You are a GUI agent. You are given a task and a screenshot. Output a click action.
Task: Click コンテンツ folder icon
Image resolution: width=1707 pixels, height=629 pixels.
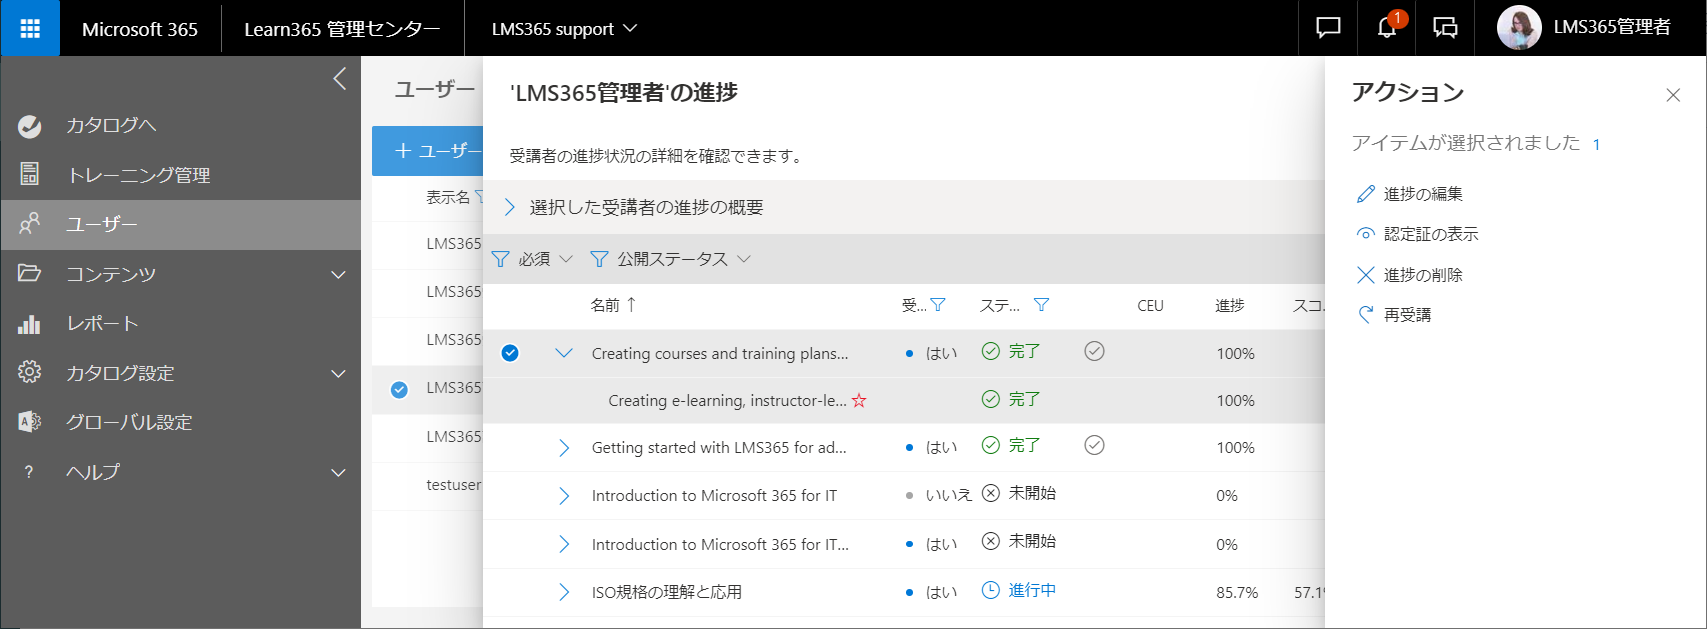[x=30, y=273]
